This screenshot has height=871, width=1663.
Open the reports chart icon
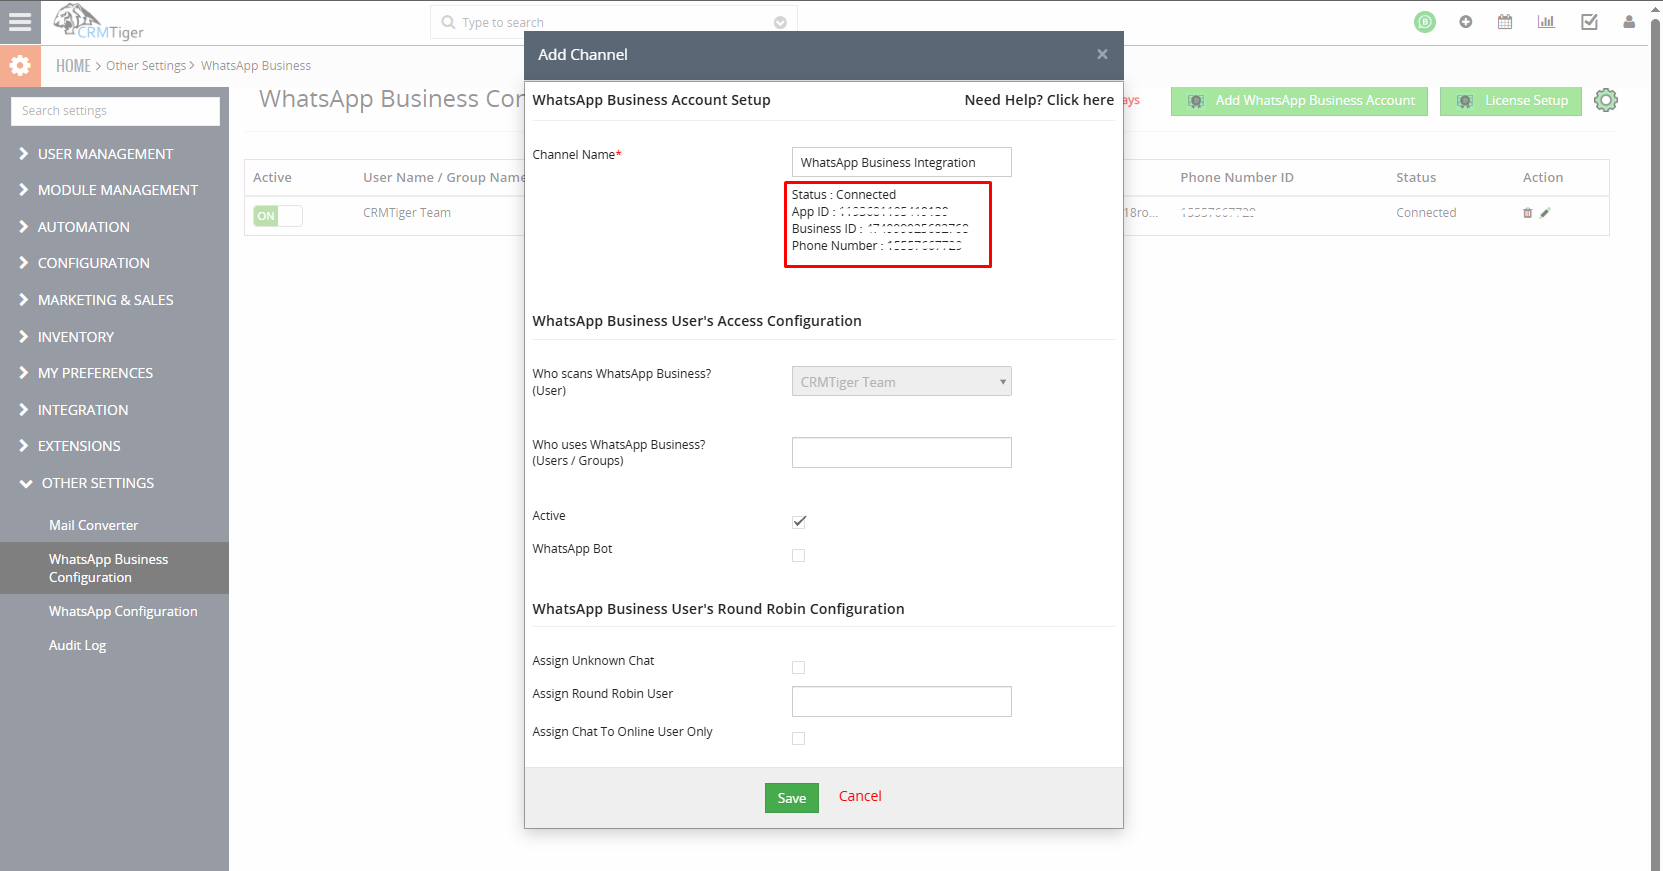click(1546, 22)
